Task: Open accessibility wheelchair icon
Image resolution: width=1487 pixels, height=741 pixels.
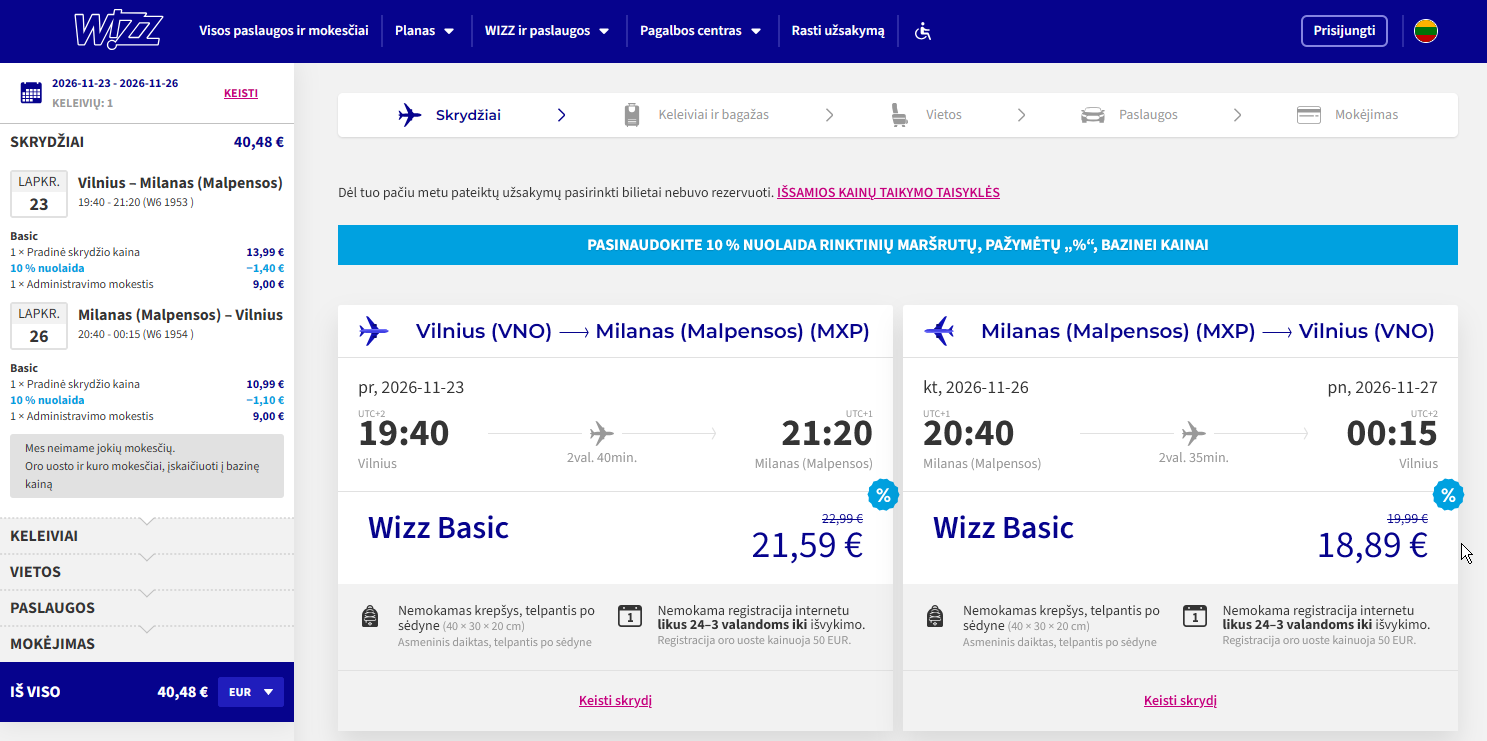Action: 923,31
